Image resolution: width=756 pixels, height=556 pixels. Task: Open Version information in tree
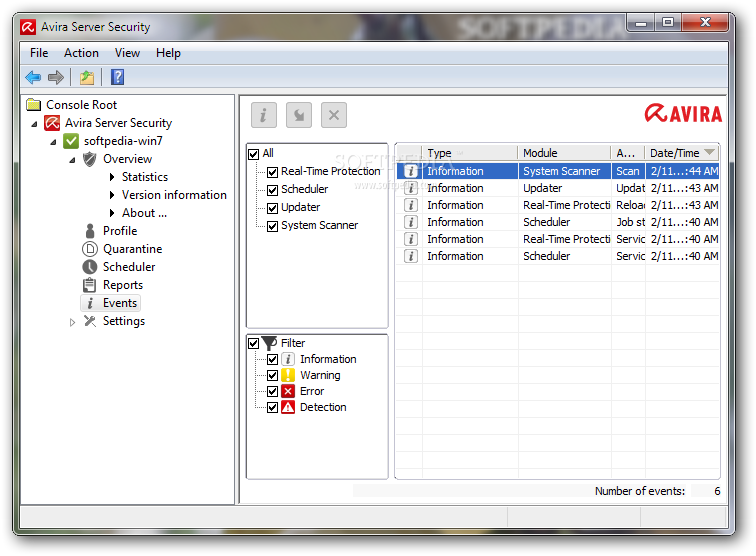point(174,195)
